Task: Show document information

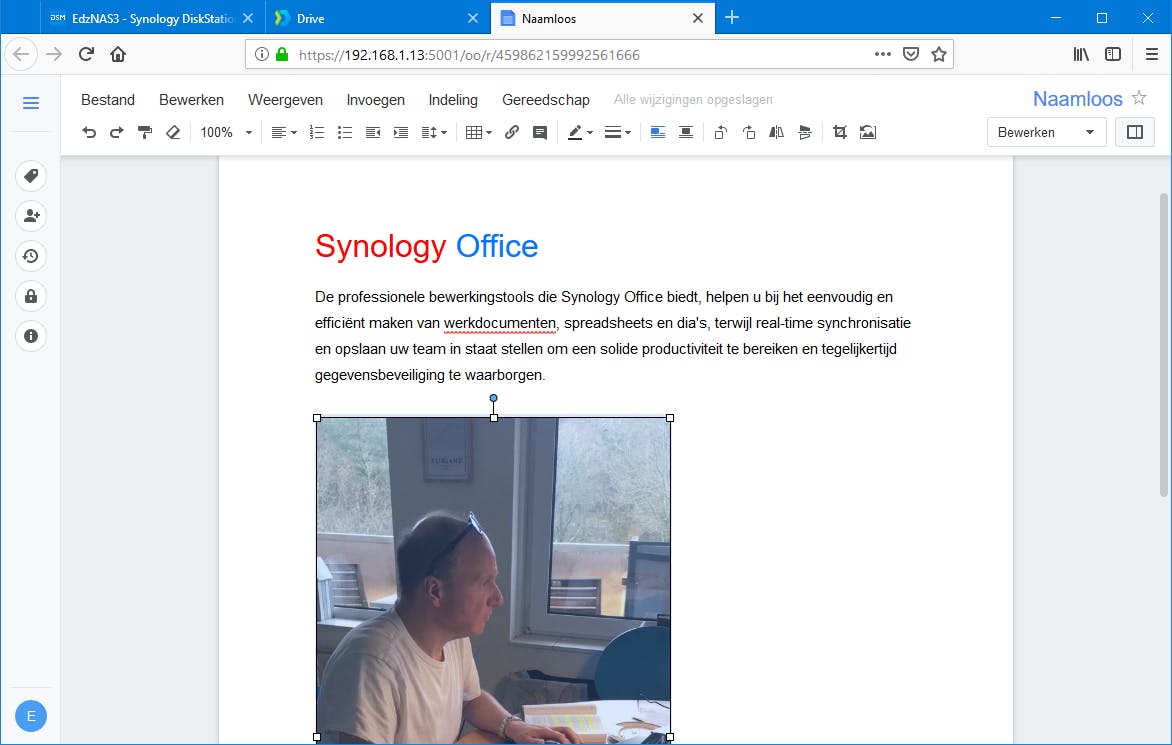Action: tap(31, 336)
